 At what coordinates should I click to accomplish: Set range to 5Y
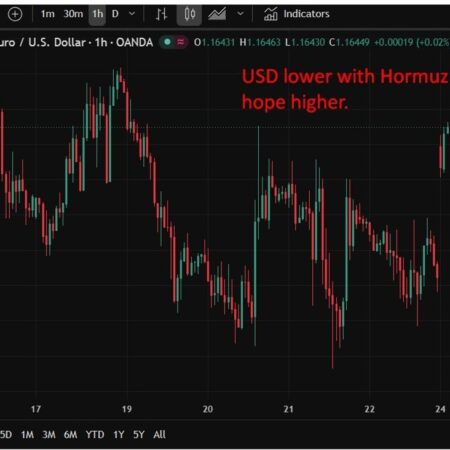click(139, 435)
